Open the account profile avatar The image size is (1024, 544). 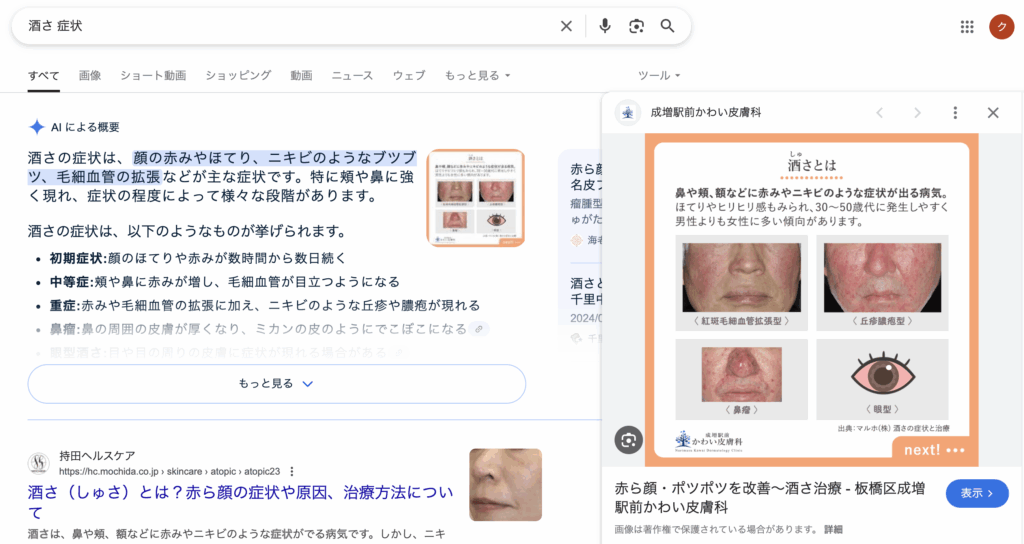(1001, 27)
